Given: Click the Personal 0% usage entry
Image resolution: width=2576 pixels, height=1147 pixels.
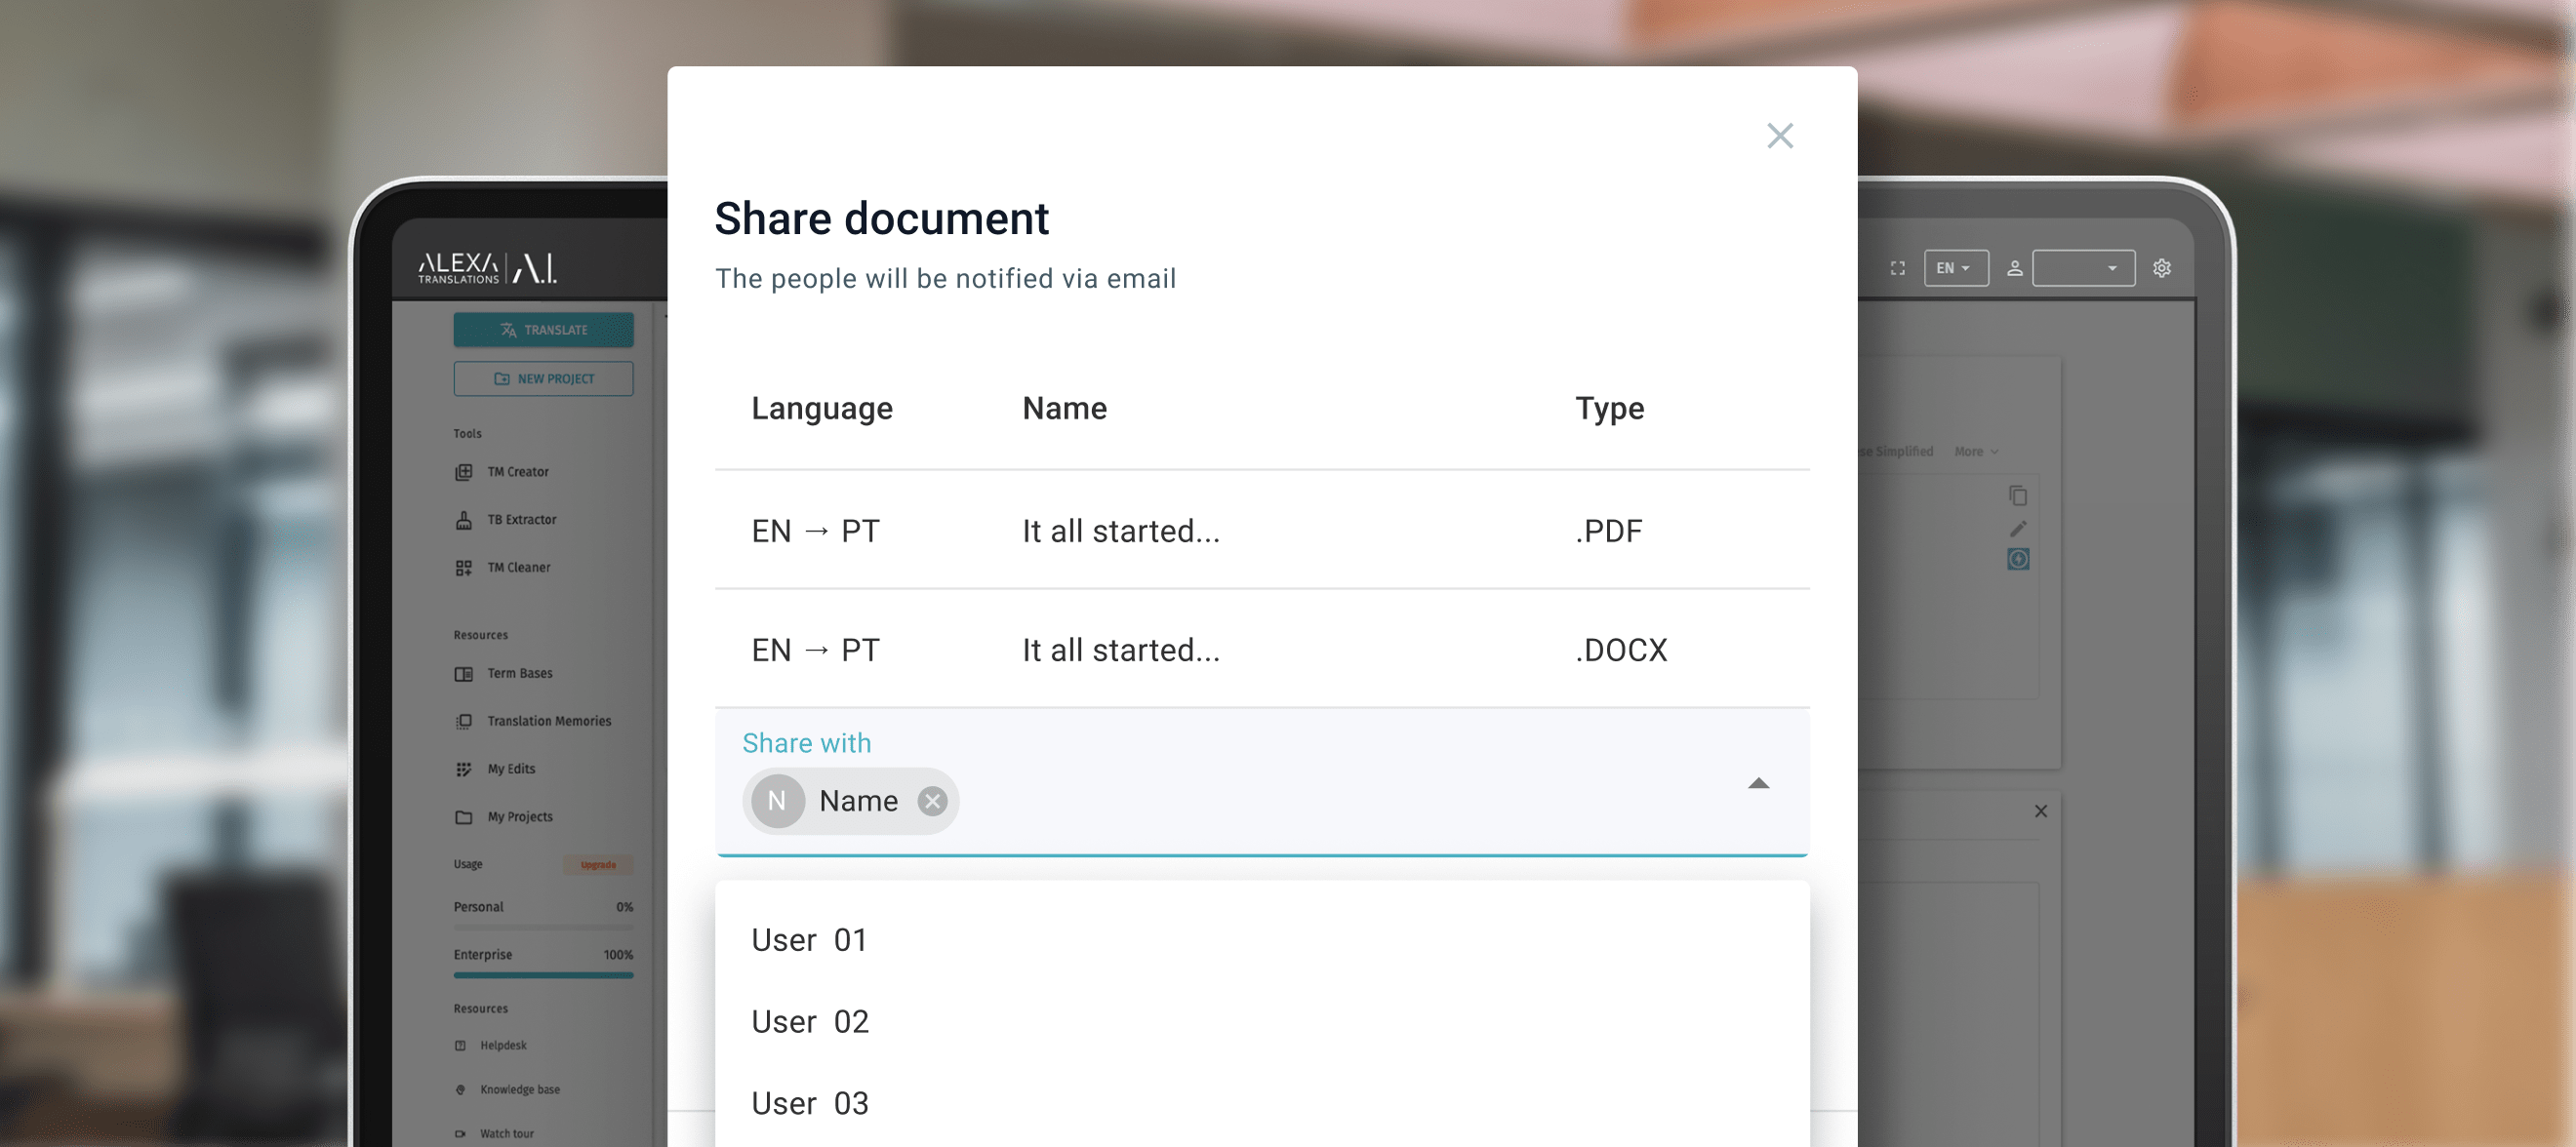Looking at the screenshot, I should coord(543,907).
